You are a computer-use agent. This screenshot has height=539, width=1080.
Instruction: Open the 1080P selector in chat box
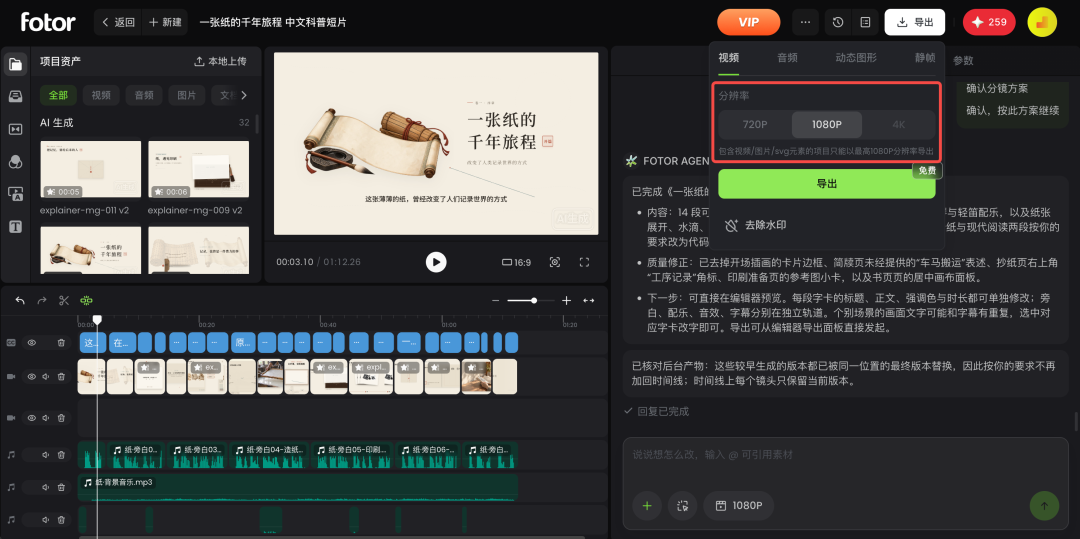click(738, 506)
